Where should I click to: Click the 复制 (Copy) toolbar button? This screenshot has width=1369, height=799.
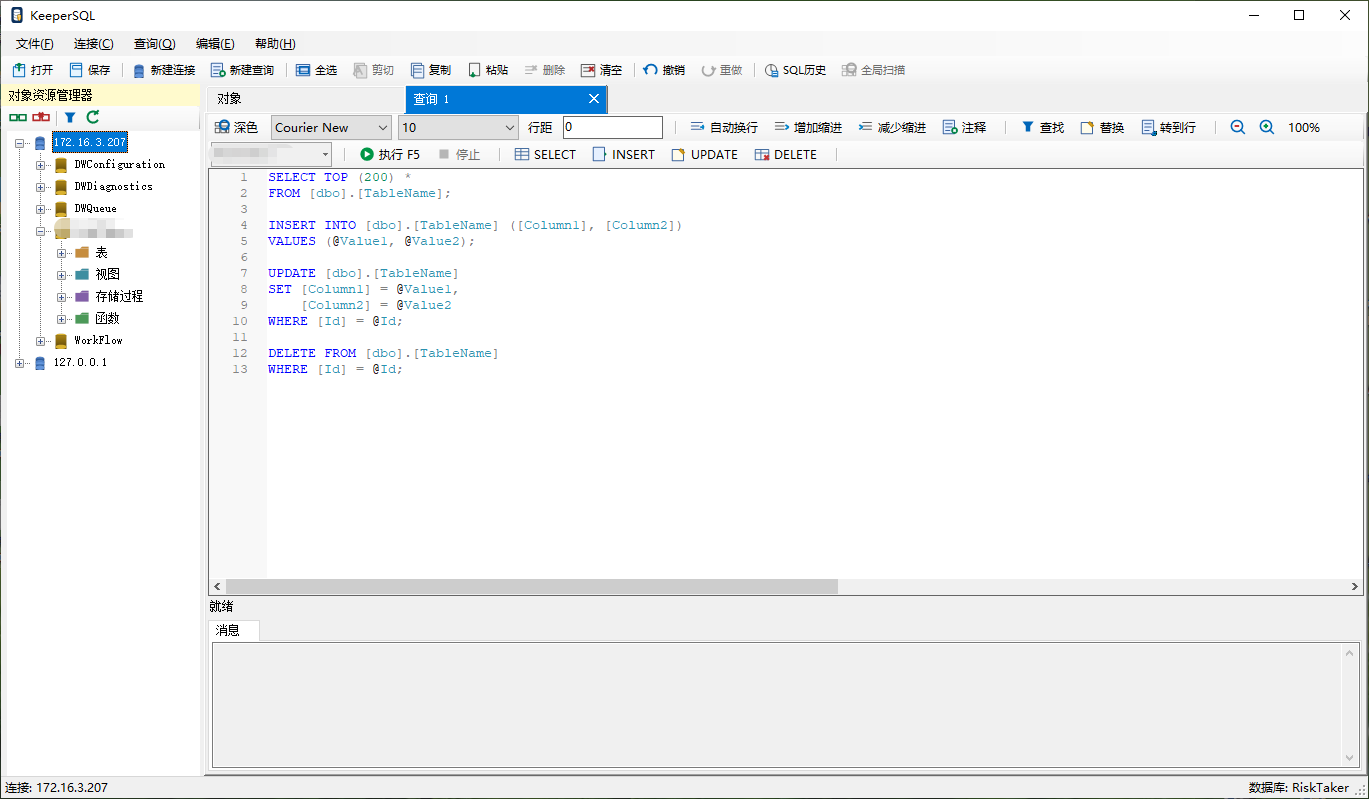431,70
